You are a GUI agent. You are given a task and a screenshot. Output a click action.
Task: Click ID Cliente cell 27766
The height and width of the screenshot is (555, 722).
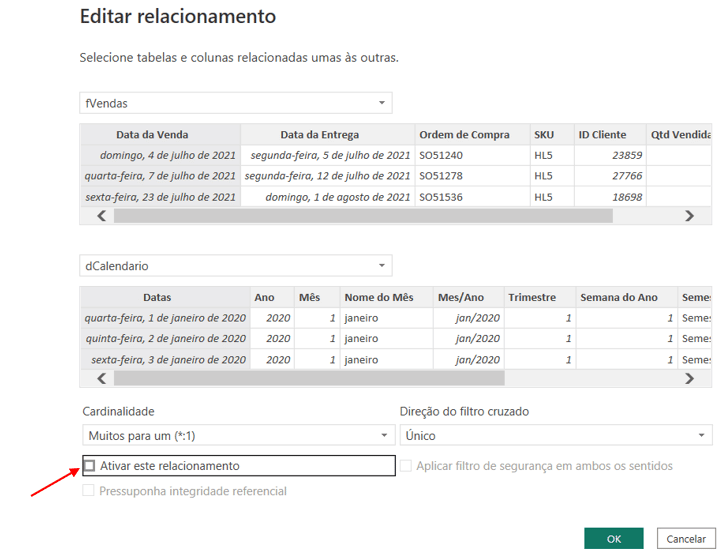tap(610, 176)
